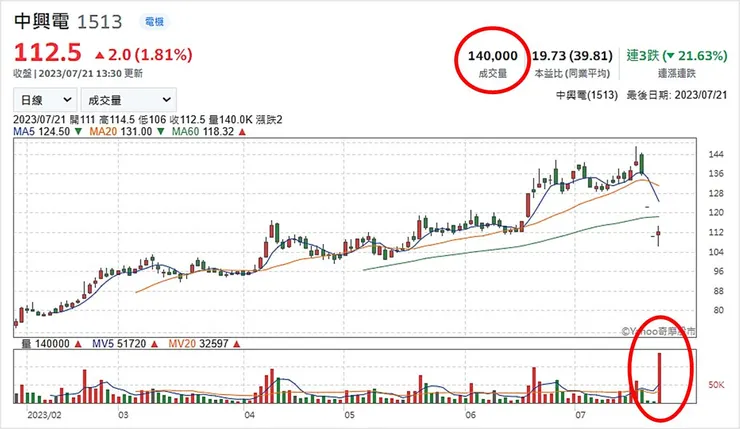The width and height of the screenshot is (740, 429).
Task: Click the 120 price axis label
Action: (716, 212)
